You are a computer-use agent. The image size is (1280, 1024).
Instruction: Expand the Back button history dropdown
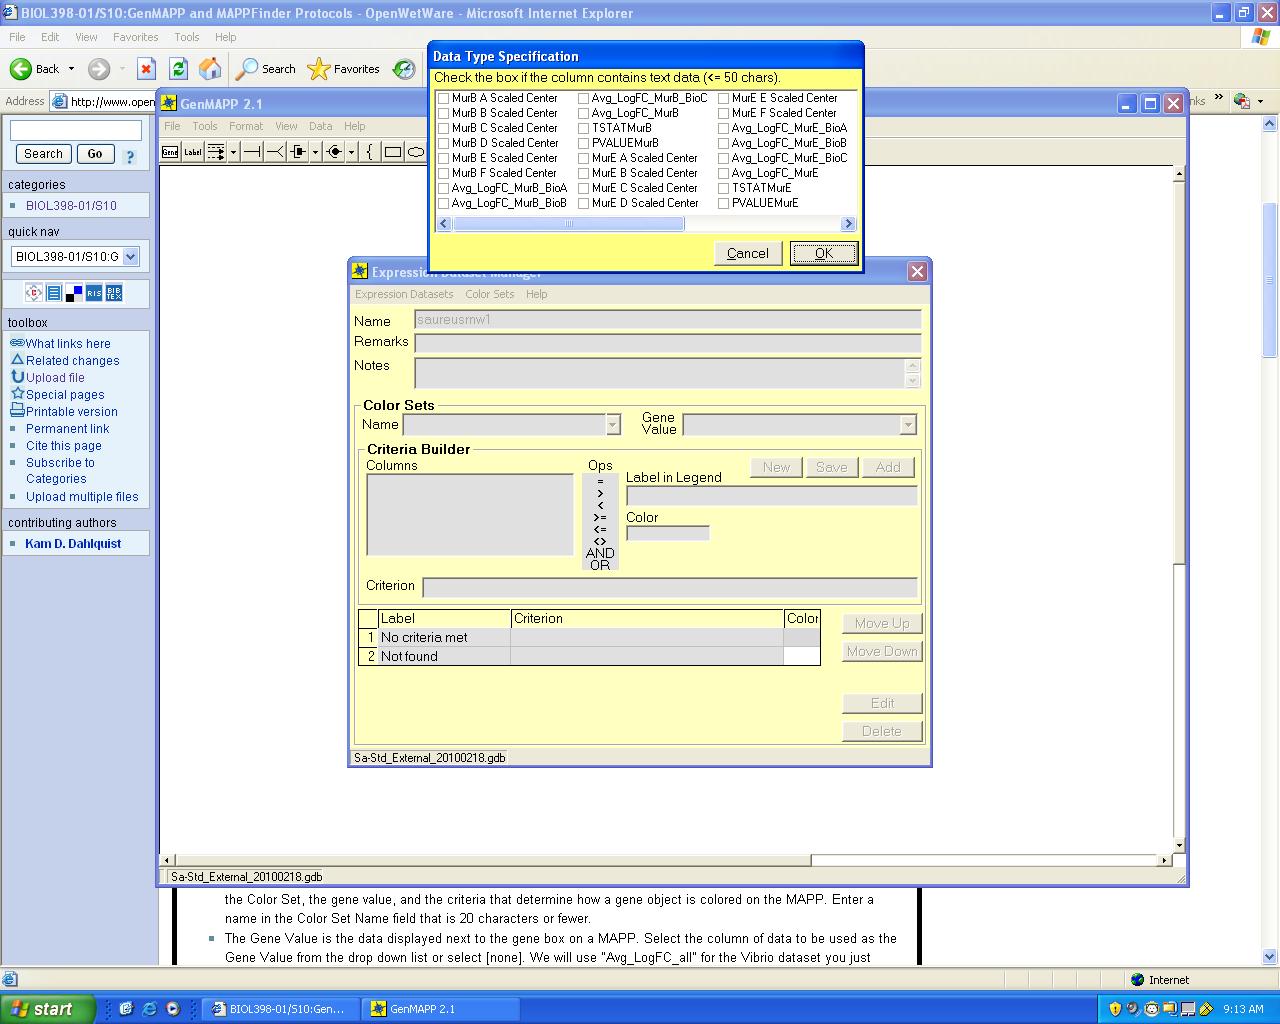(71, 69)
